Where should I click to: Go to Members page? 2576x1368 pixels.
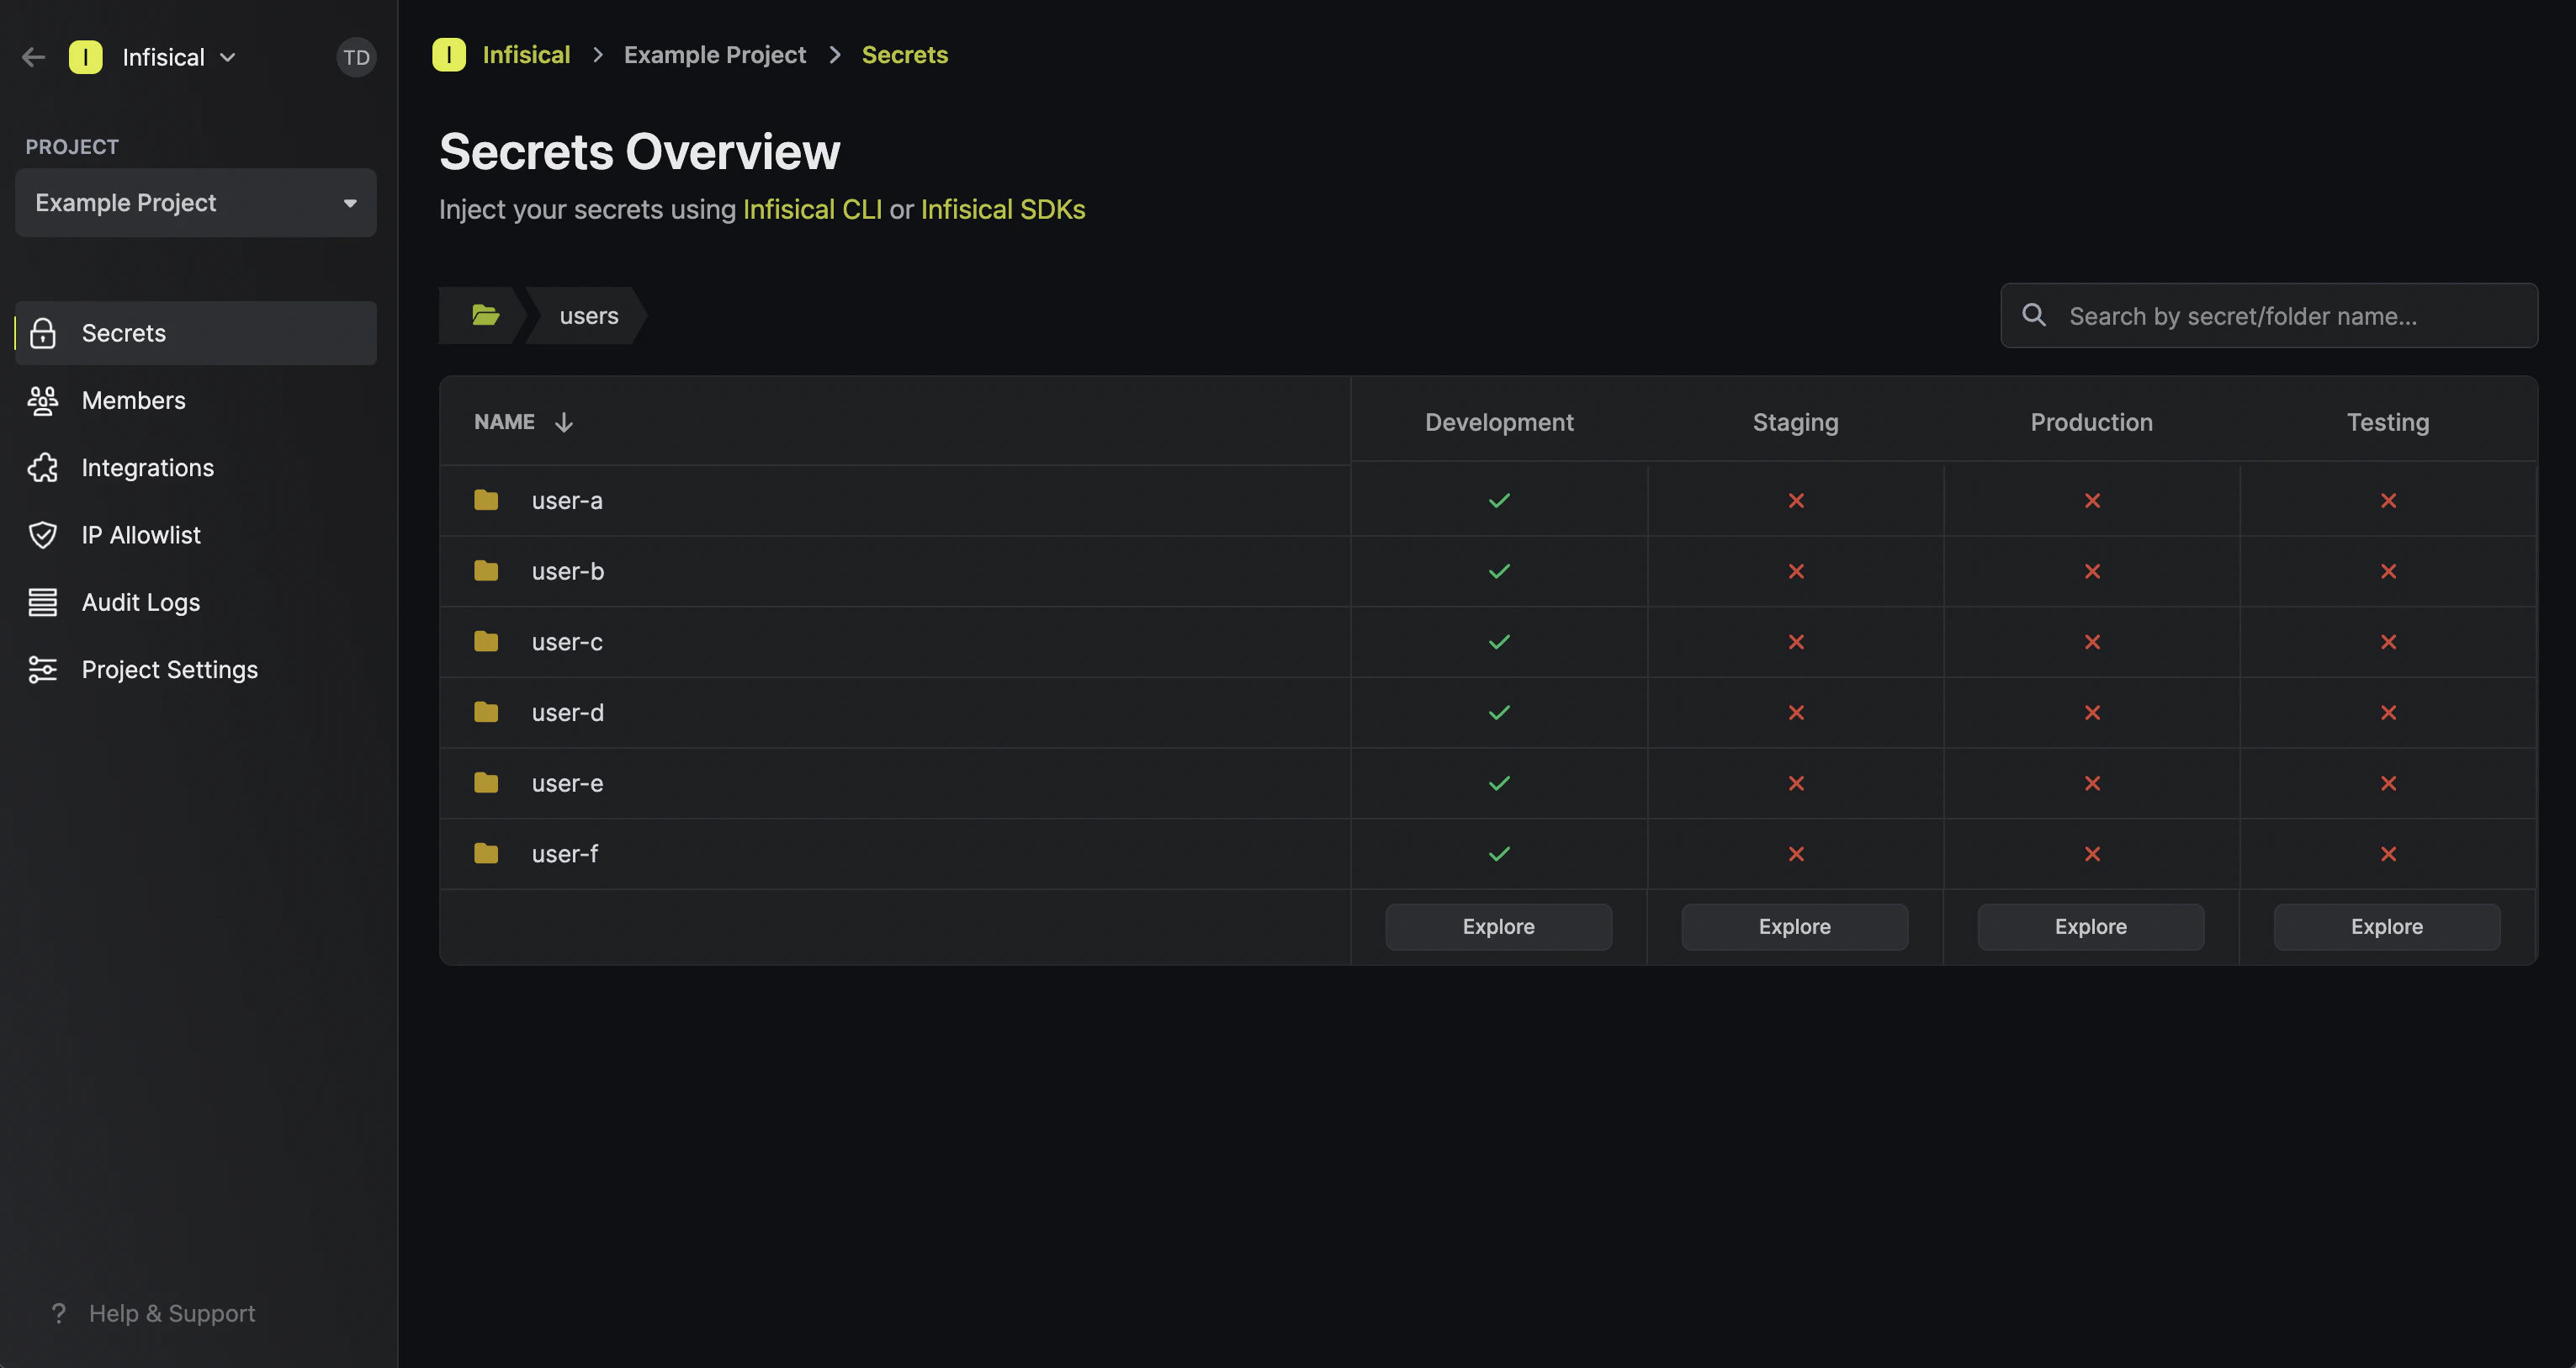tap(196, 400)
